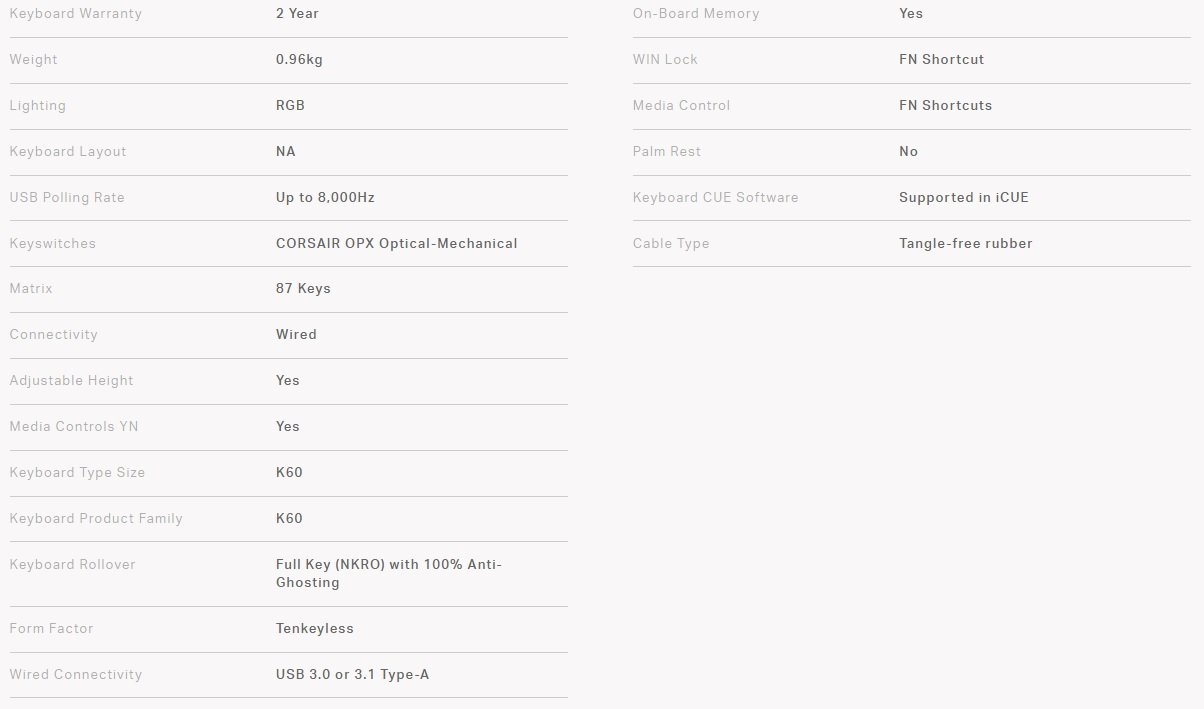Select the '87 Keys' matrix value

pyautogui.click(x=303, y=289)
